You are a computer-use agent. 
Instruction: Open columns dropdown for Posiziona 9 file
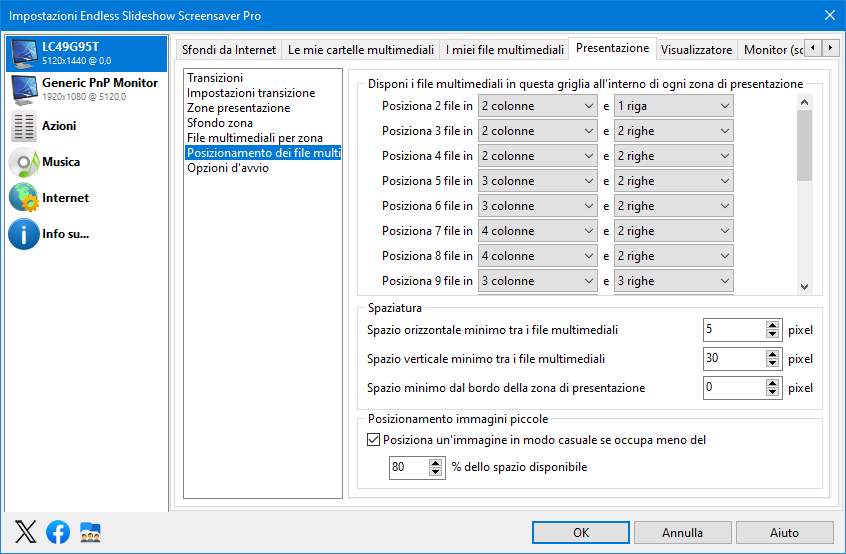tap(537, 281)
